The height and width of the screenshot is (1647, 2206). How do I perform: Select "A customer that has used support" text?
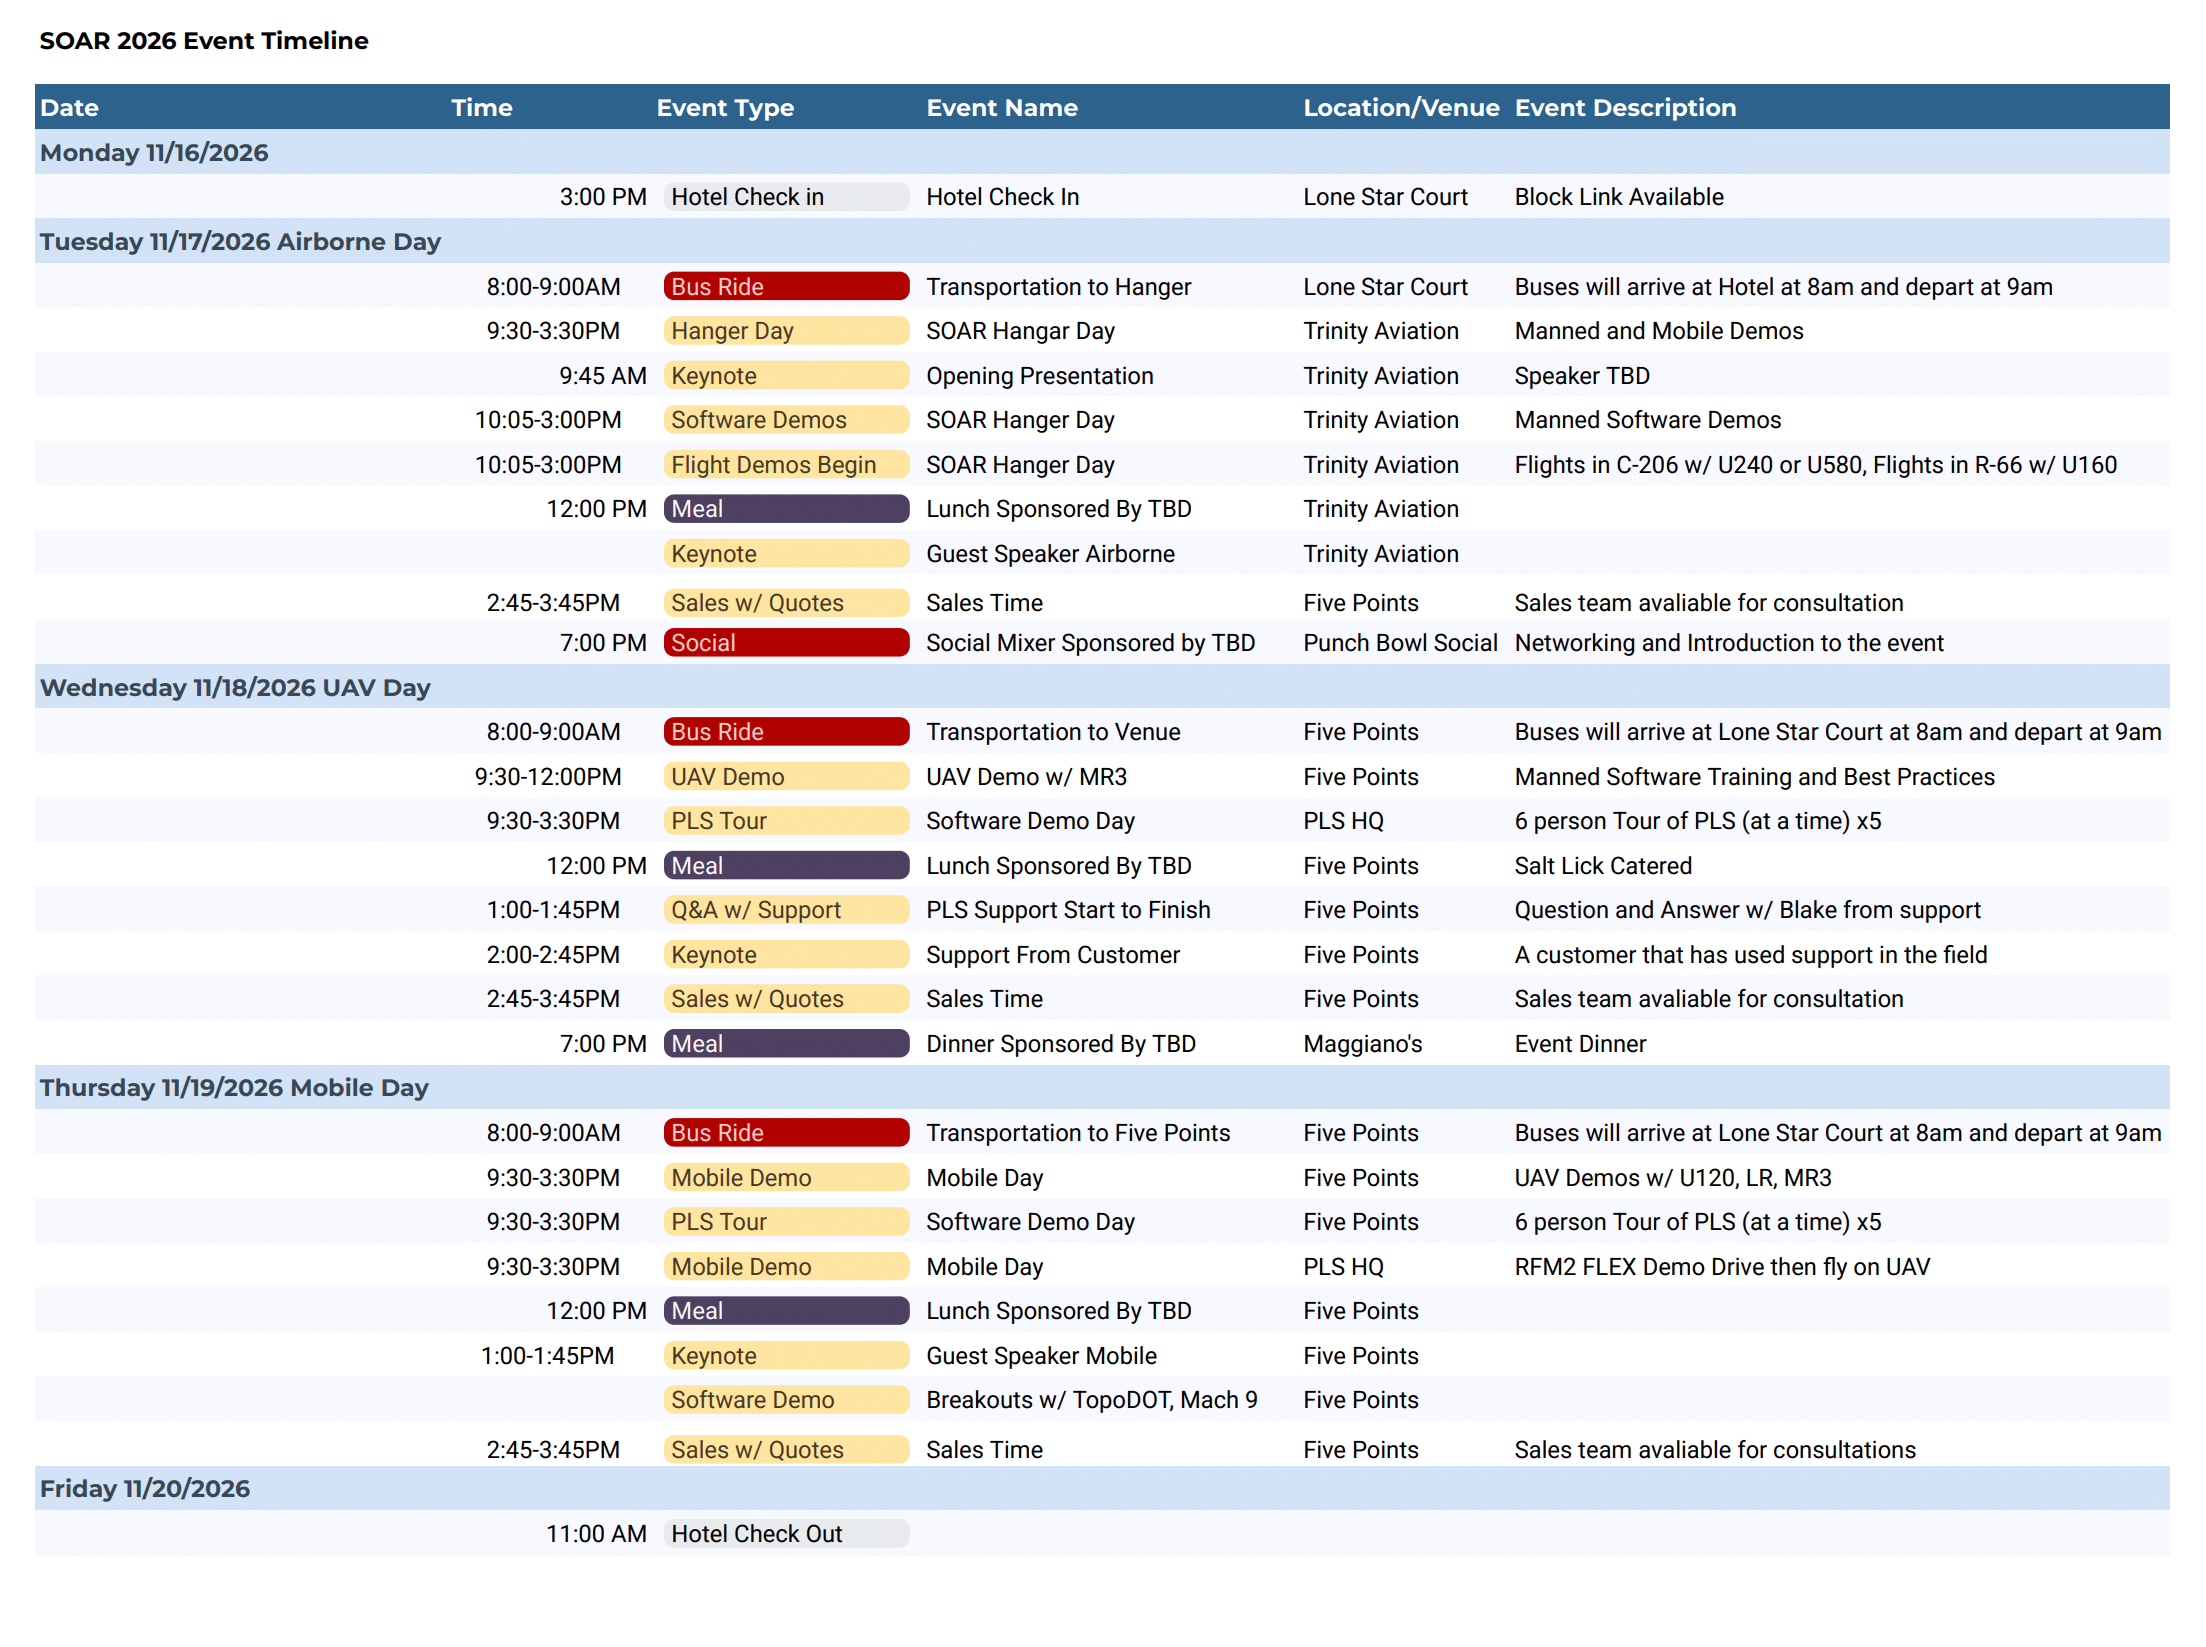pyautogui.click(x=1750, y=955)
